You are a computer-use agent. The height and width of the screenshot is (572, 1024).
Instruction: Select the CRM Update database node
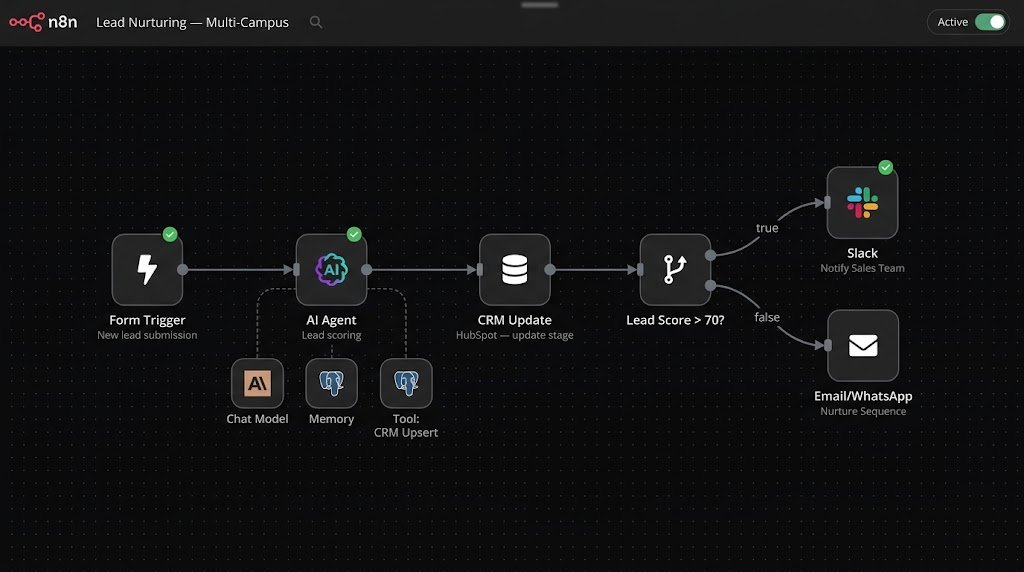pos(515,270)
